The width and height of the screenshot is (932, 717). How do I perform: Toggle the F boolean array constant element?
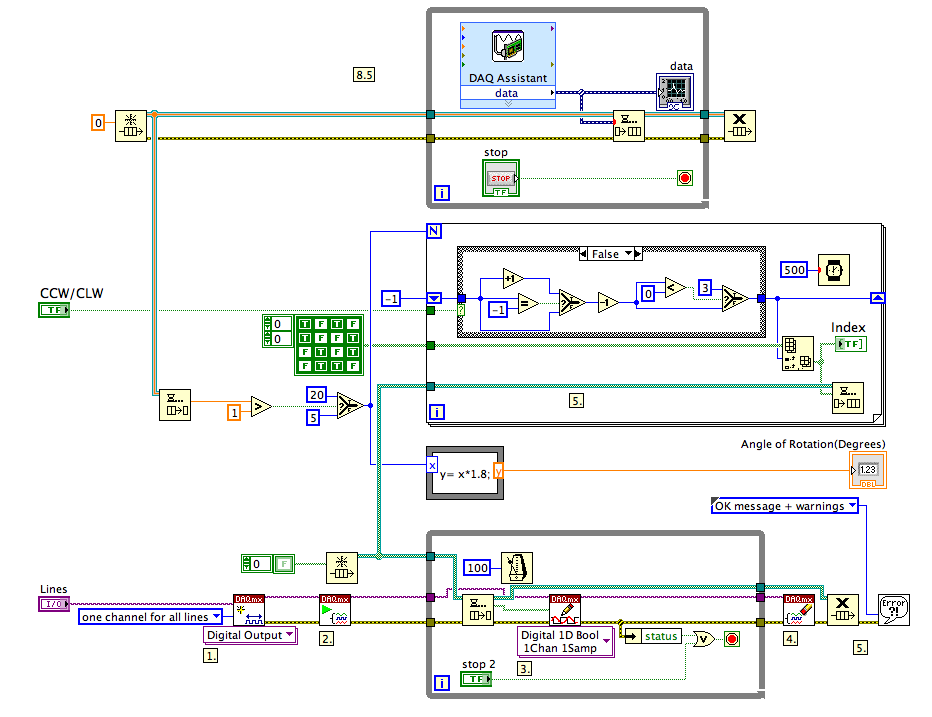(284, 564)
